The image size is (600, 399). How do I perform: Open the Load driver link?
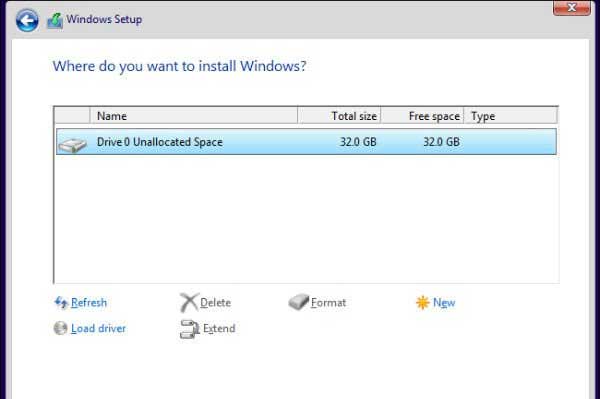coord(98,328)
